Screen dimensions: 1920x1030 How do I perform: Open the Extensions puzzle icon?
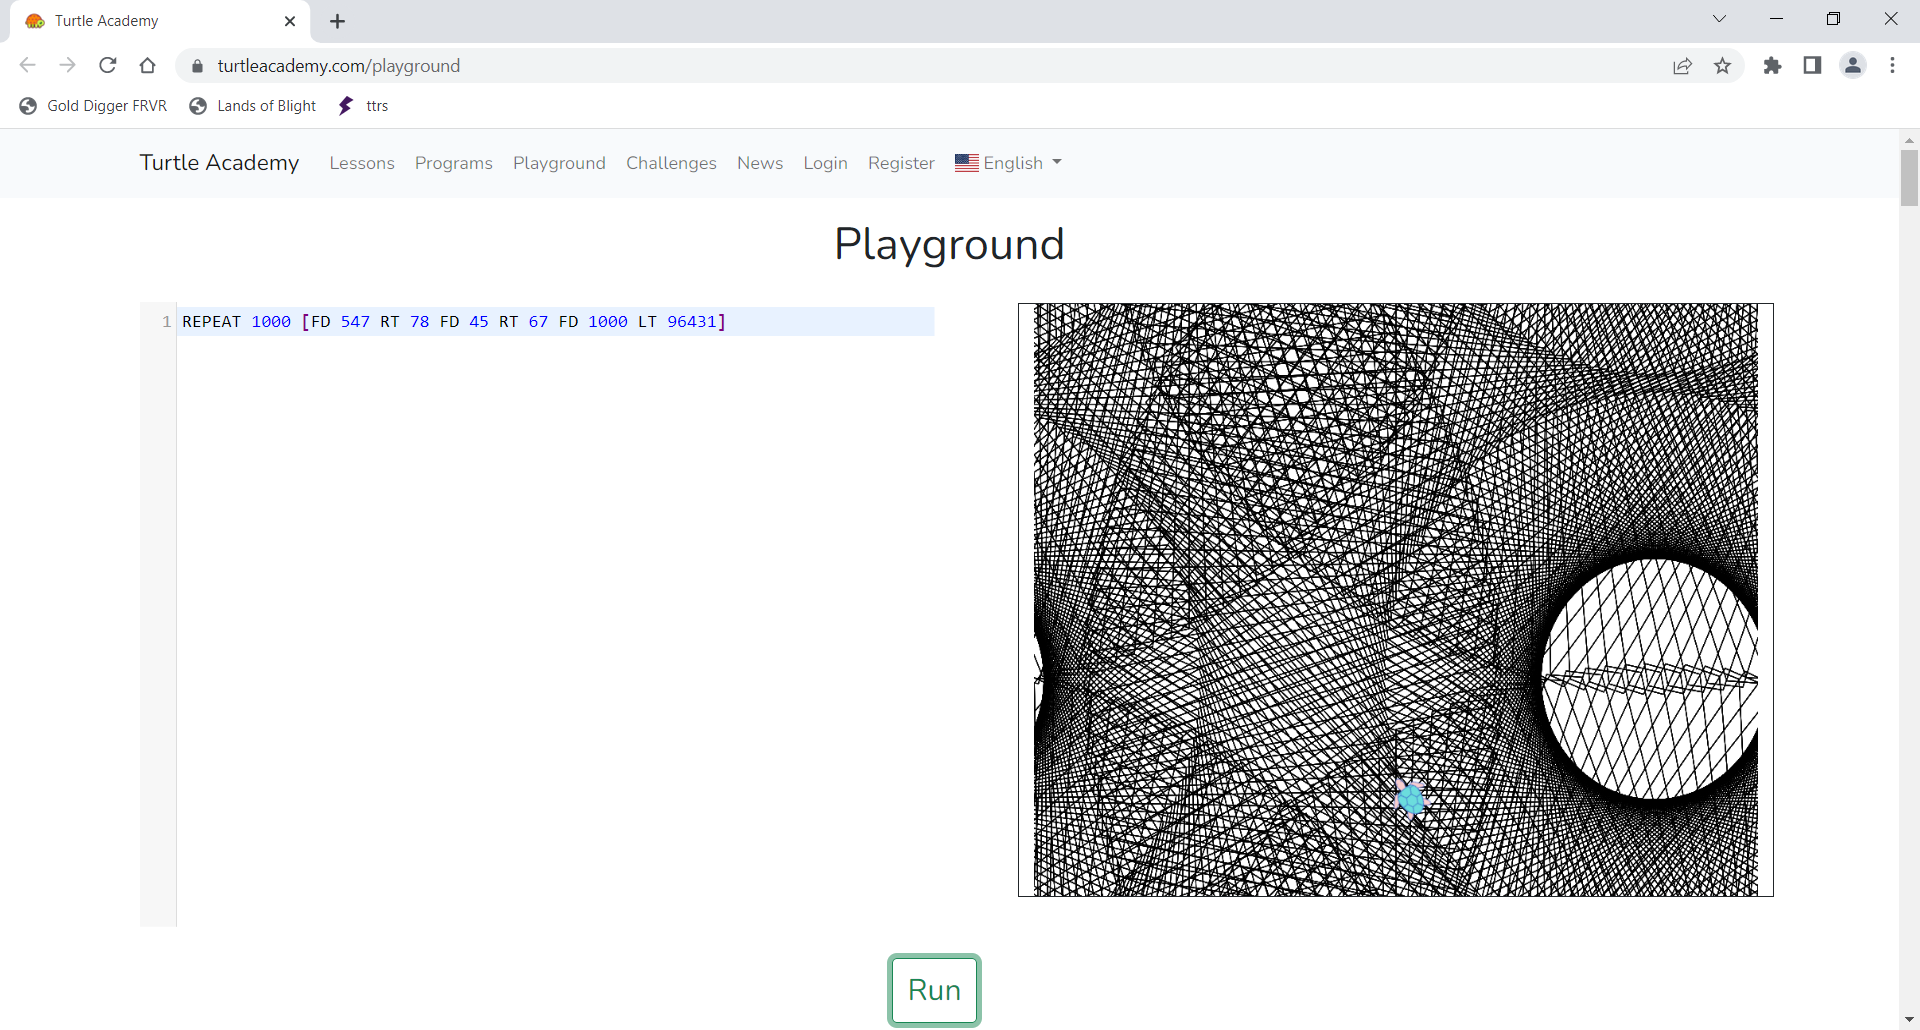point(1772,66)
